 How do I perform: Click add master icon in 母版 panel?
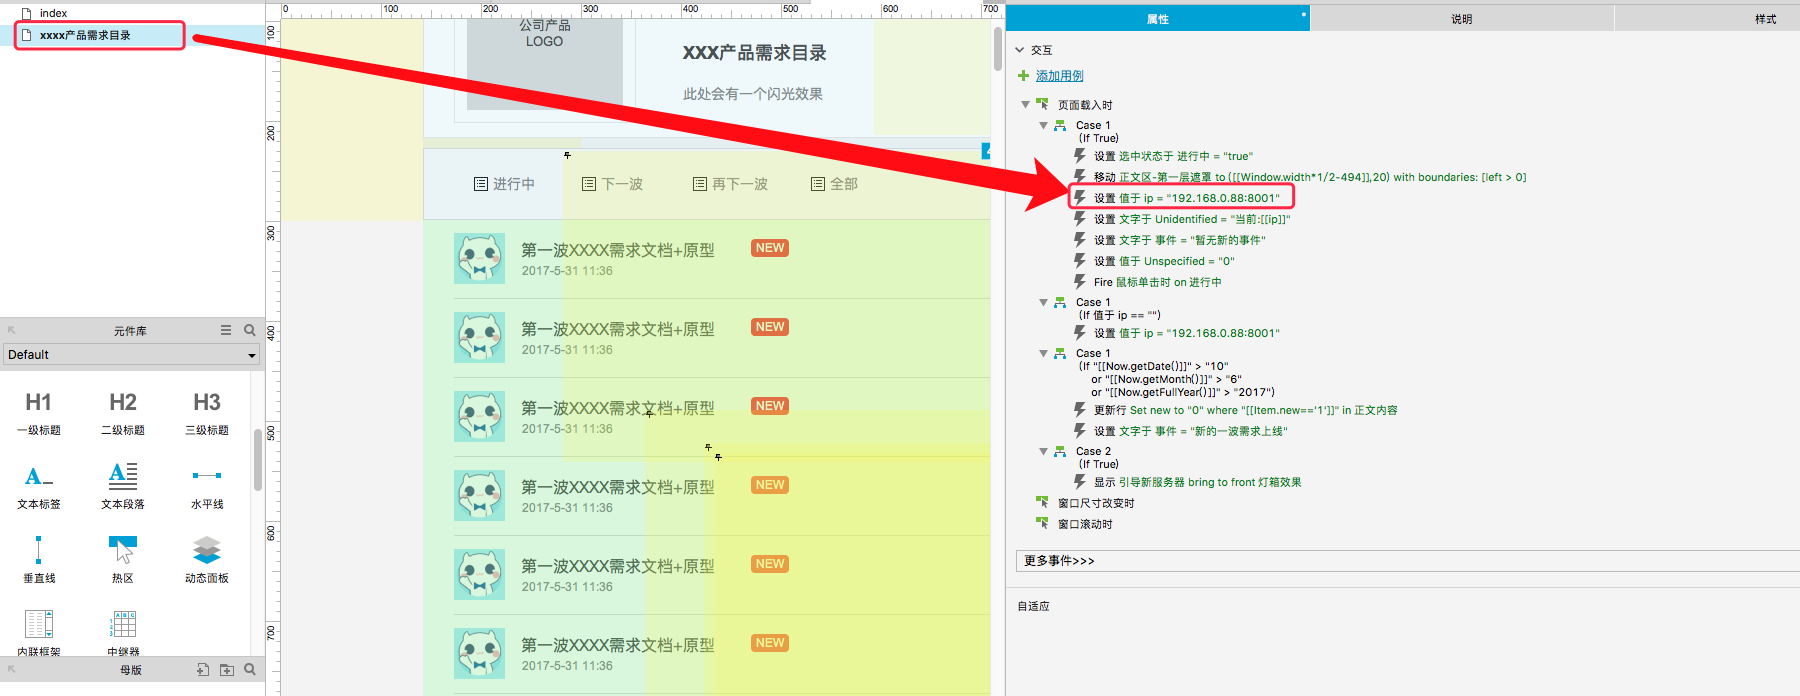(x=203, y=670)
